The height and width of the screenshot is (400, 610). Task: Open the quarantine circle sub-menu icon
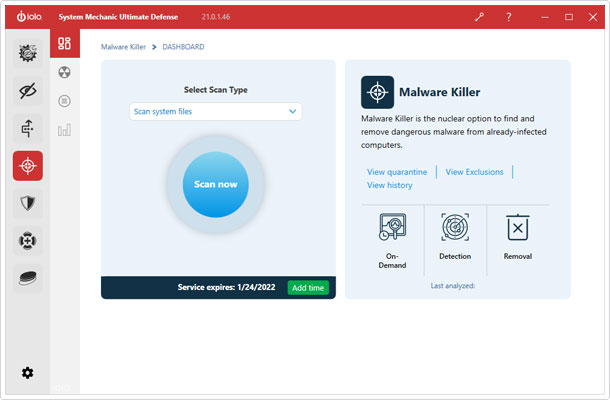pos(65,101)
